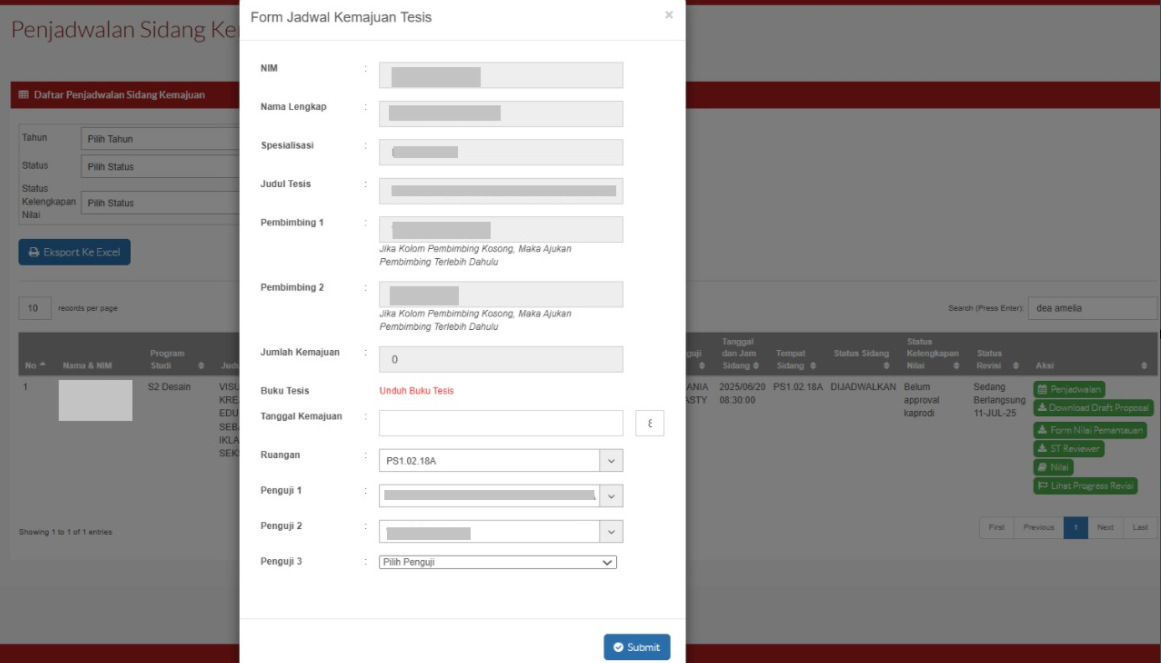Image resolution: width=1161 pixels, height=663 pixels.
Task: Click the Tanggal Kemajuan date field
Action: point(501,424)
